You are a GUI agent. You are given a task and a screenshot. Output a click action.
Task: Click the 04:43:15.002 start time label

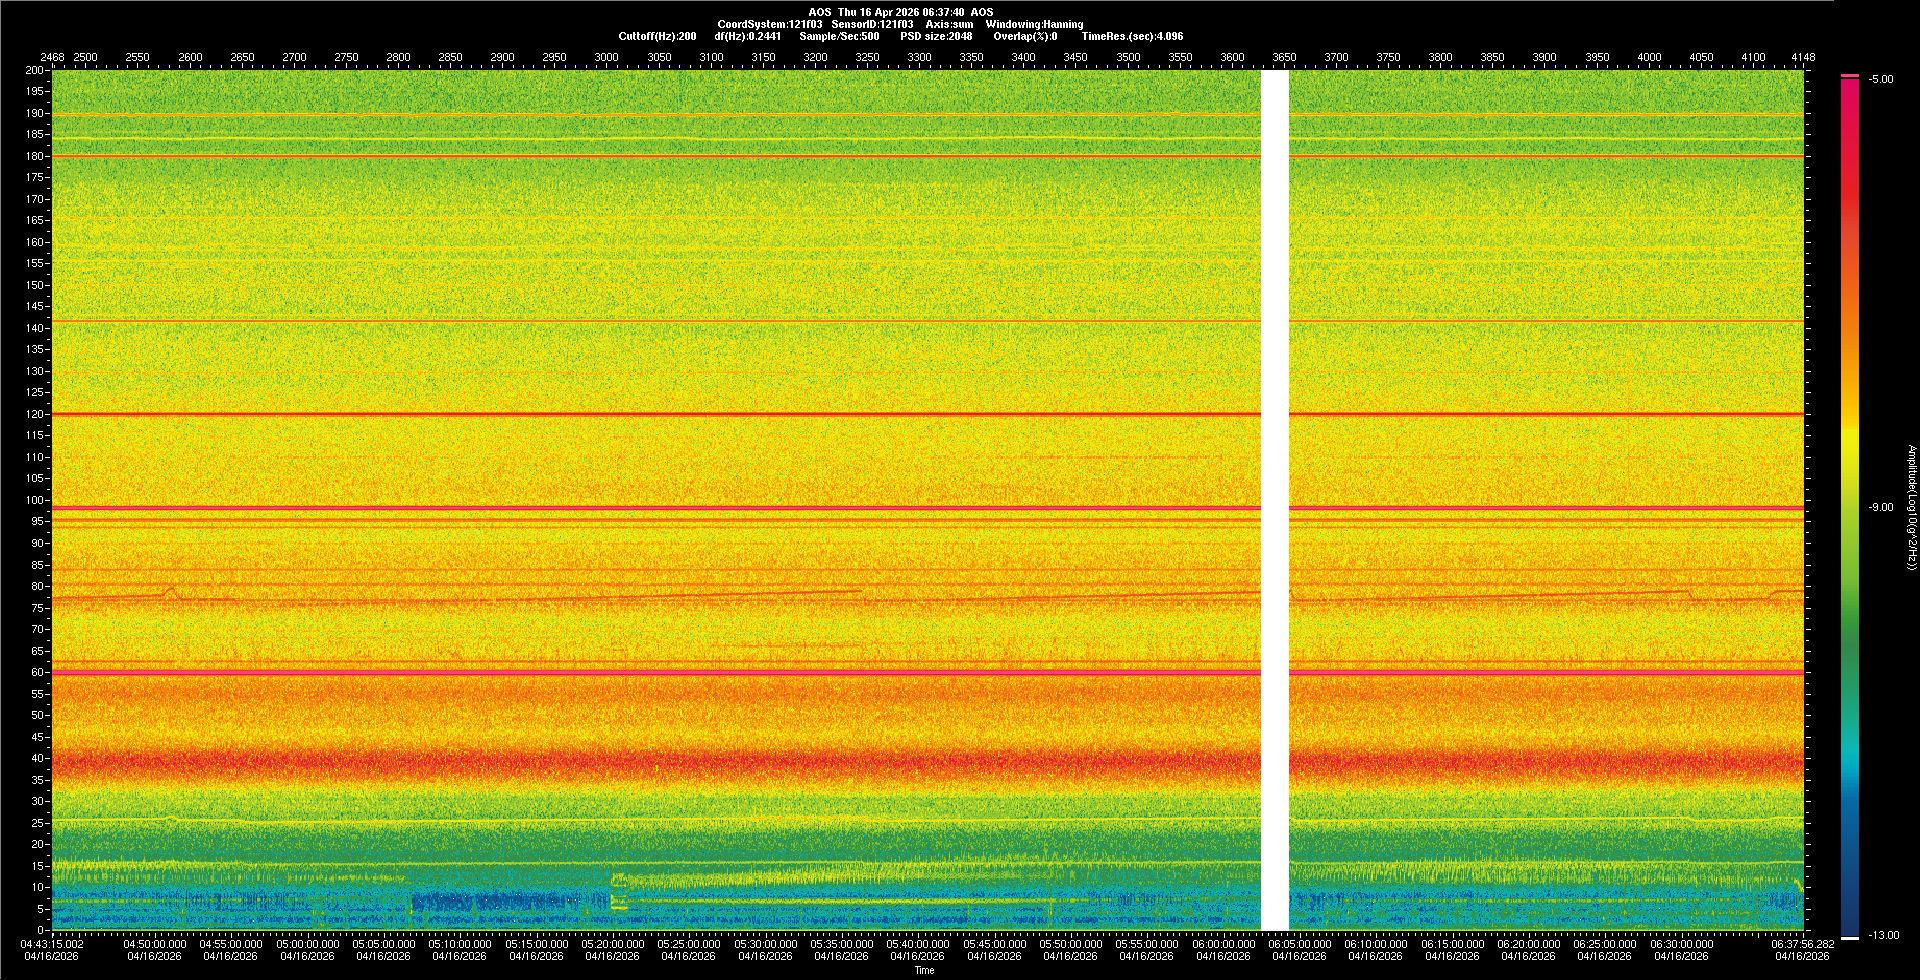coord(53,944)
